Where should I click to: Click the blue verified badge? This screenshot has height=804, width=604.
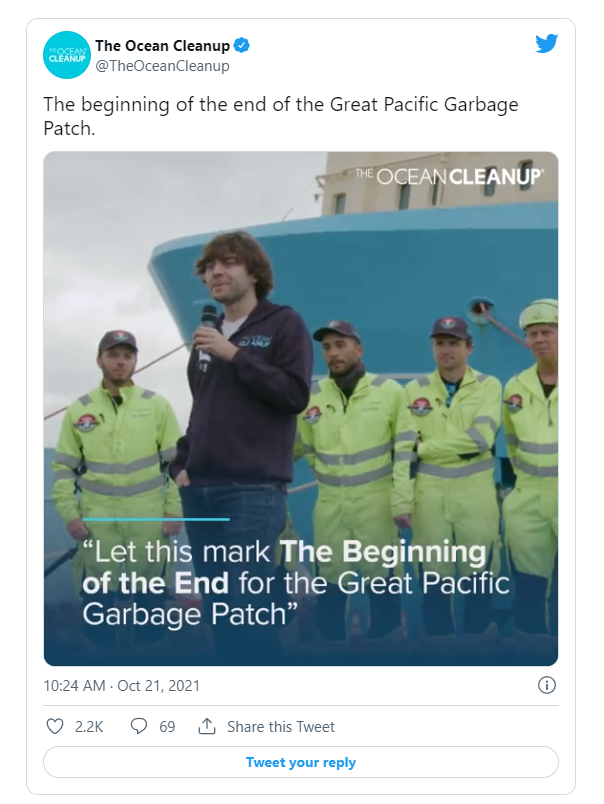(242, 45)
